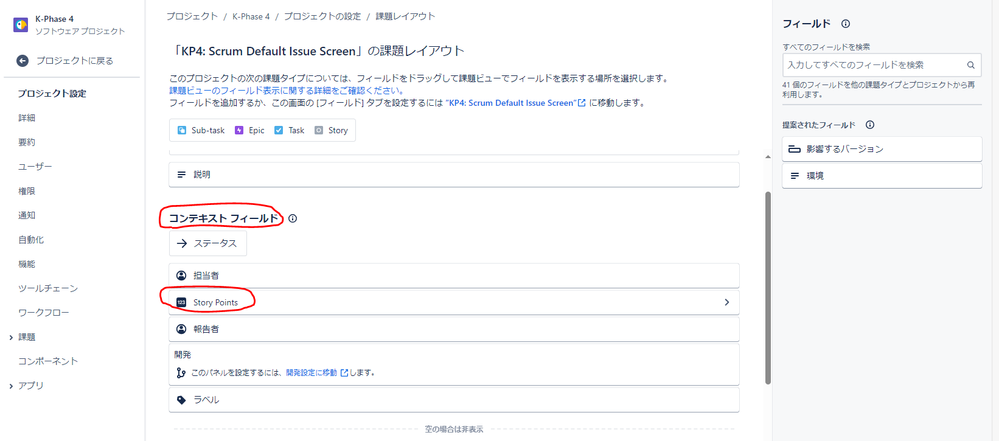Click the person icon in 報告者 row
This screenshot has height=441, width=999.
[x=181, y=329]
